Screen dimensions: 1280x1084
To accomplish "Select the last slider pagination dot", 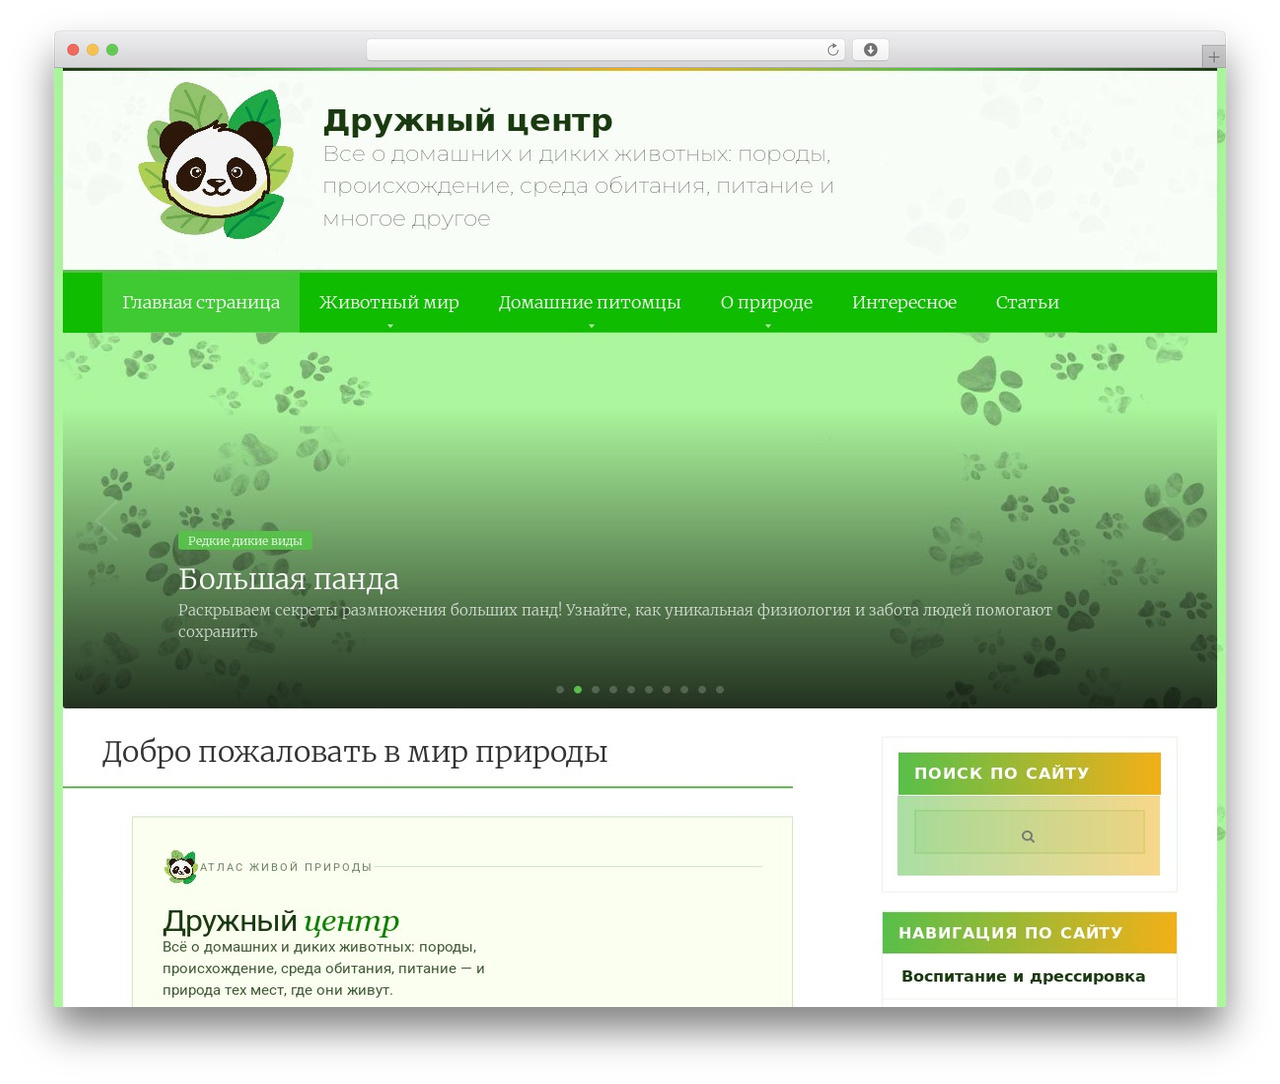I will pos(720,689).
